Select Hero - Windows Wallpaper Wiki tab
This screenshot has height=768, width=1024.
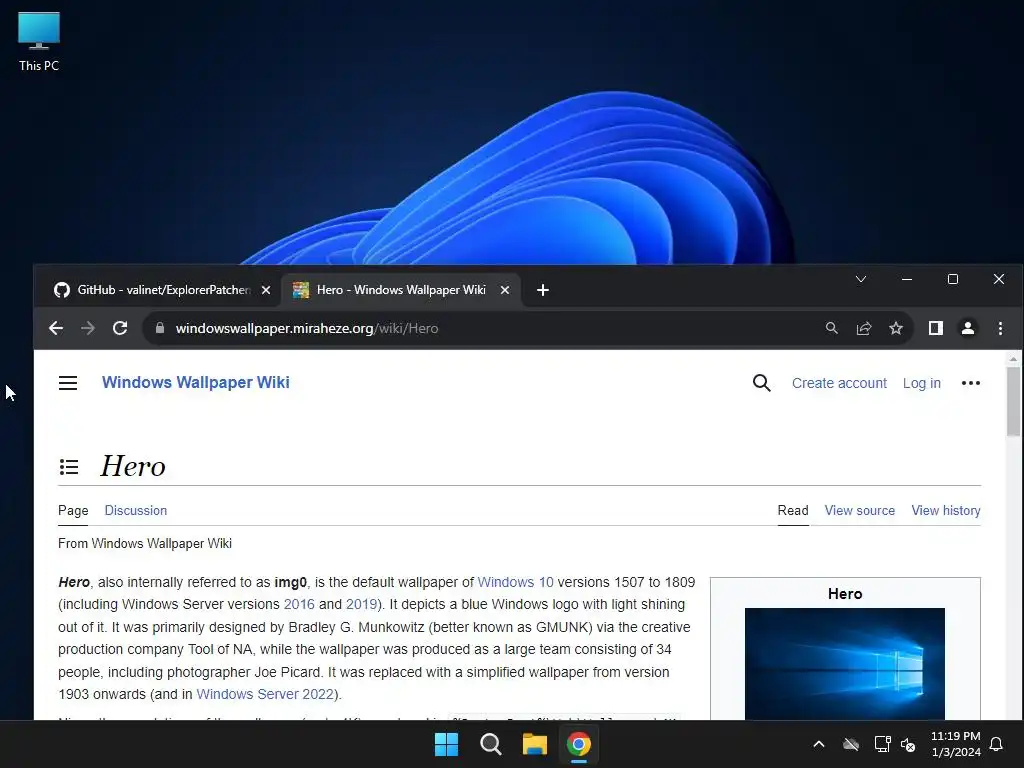[401, 290]
